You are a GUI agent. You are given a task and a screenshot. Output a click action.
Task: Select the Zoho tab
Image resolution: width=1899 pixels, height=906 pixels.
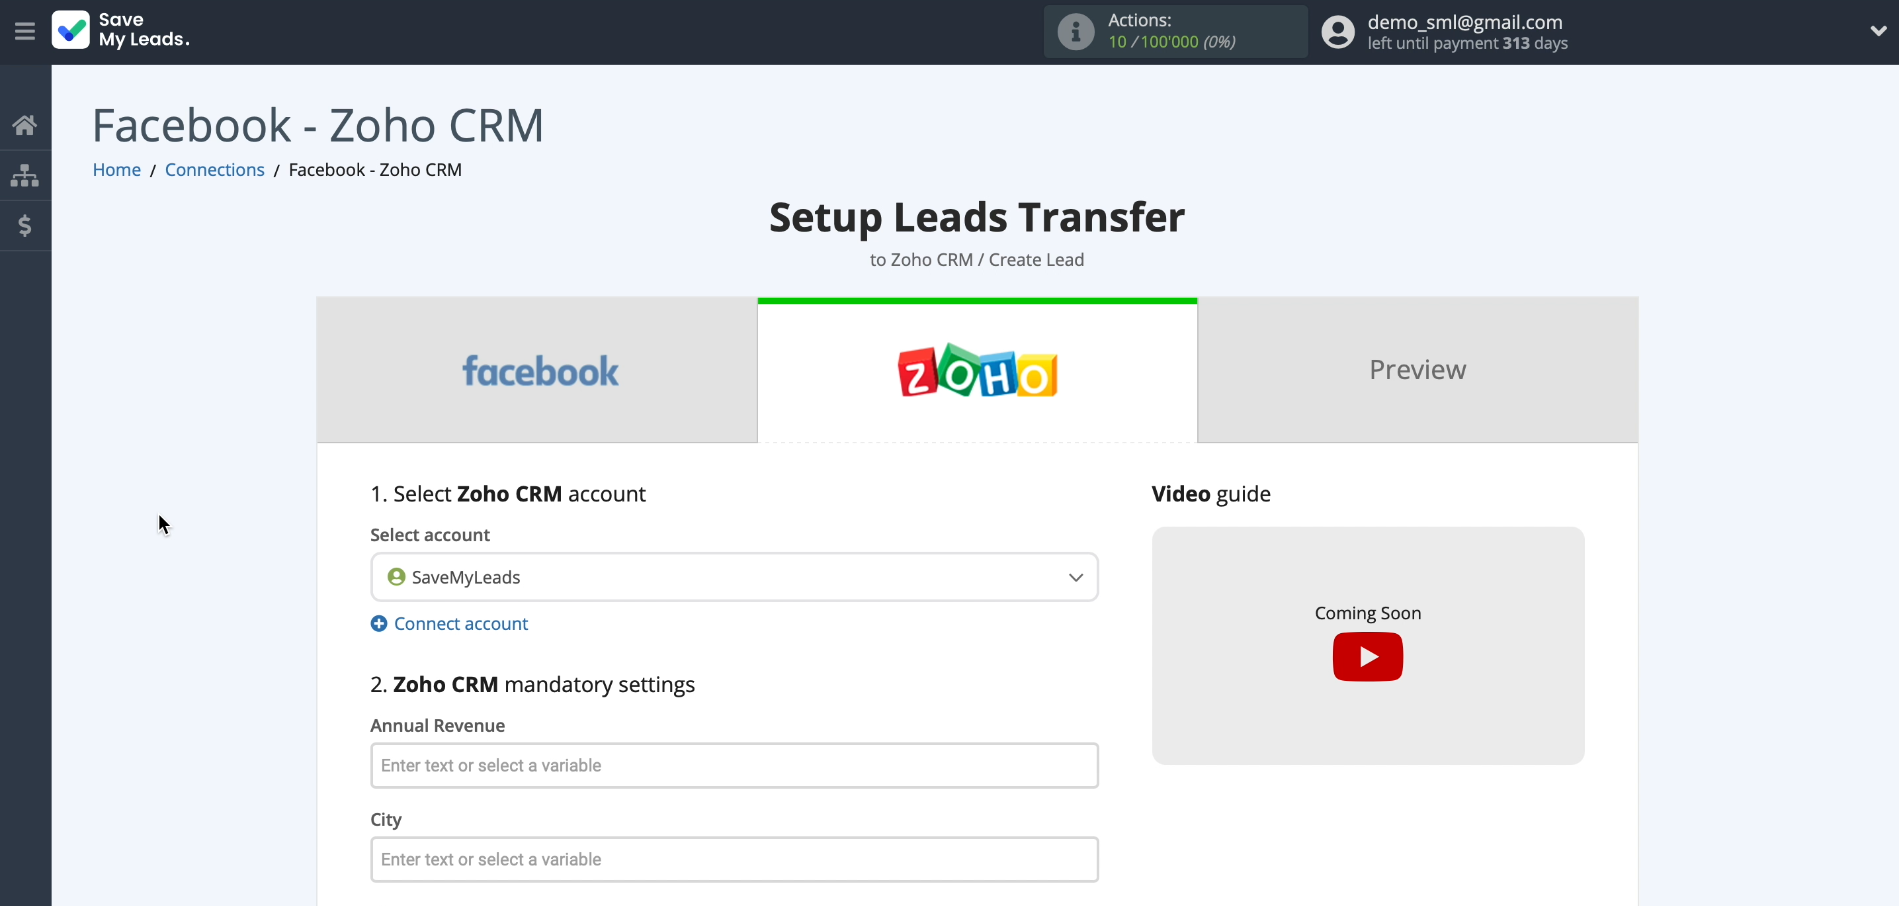coord(977,370)
